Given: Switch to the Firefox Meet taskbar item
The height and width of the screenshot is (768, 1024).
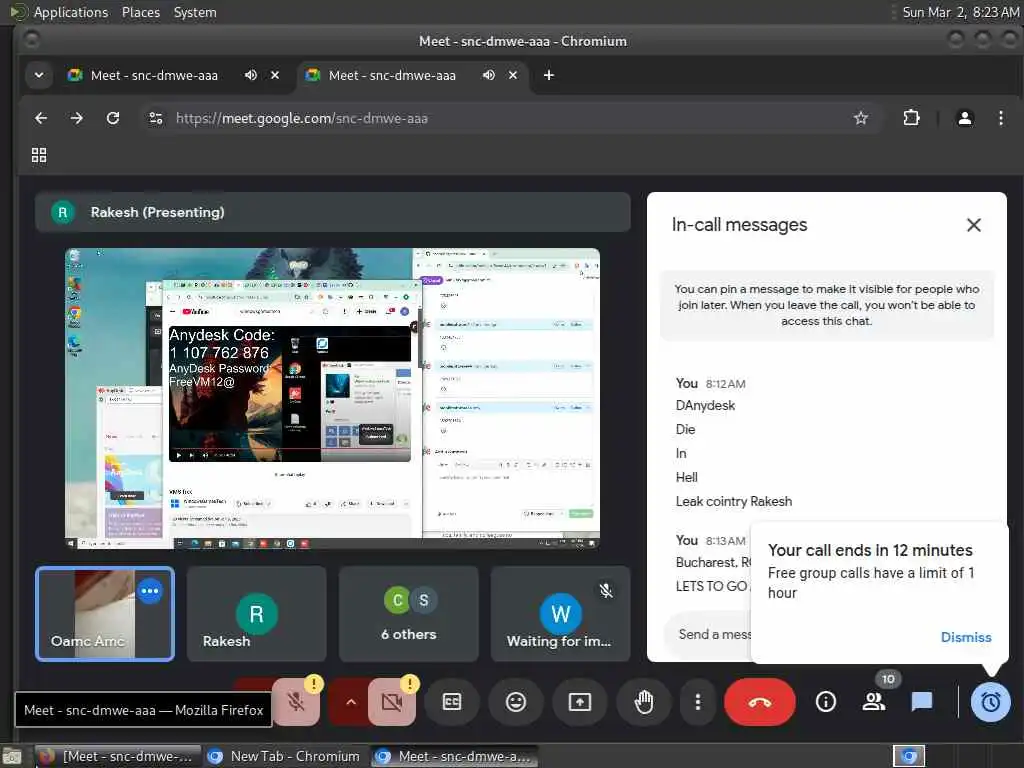Looking at the screenshot, I should coord(116,756).
